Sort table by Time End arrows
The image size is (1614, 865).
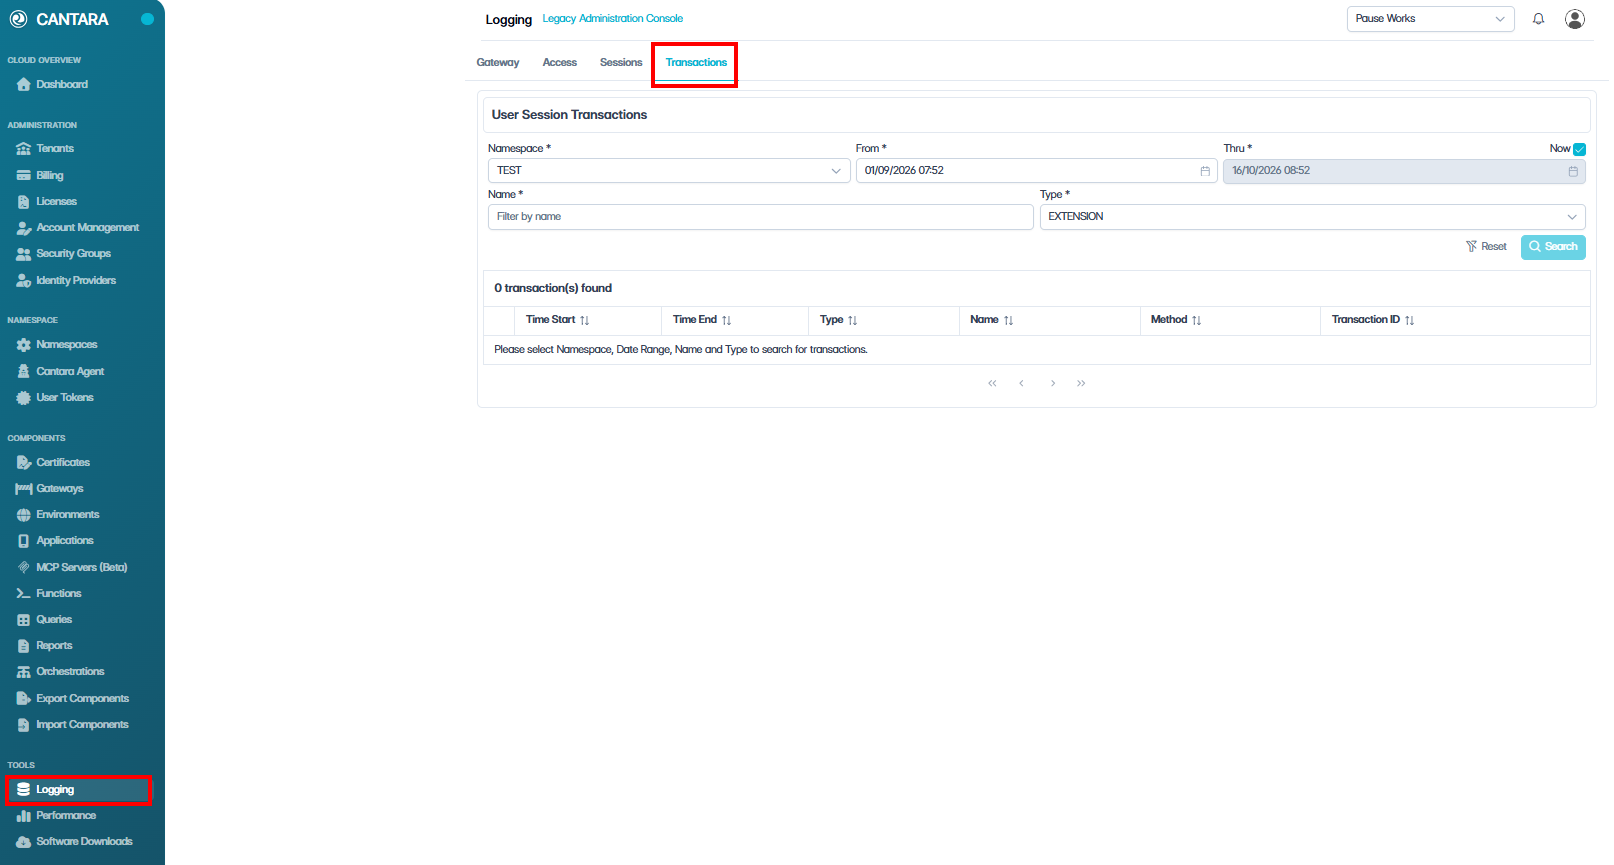pos(726,320)
